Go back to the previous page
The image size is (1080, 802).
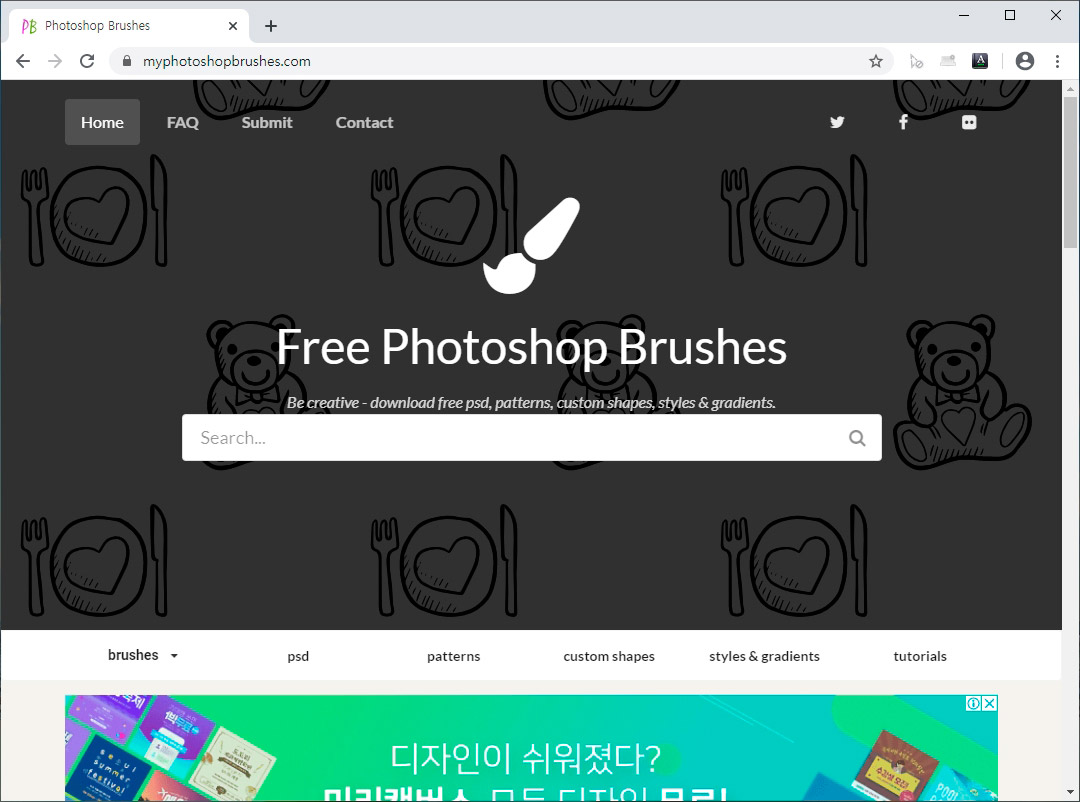coord(23,61)
